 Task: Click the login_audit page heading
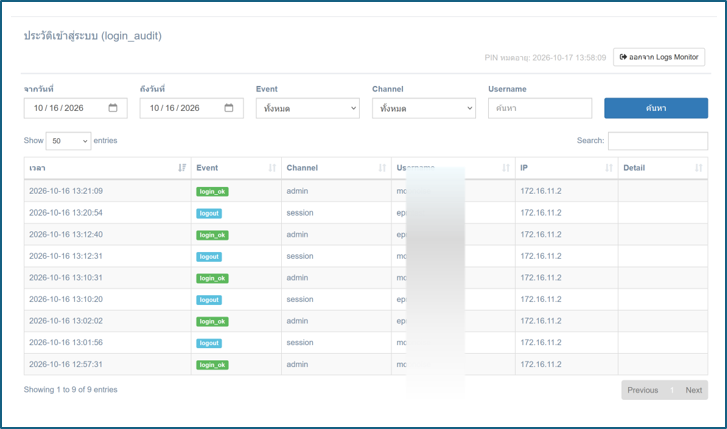pos(93,36)
